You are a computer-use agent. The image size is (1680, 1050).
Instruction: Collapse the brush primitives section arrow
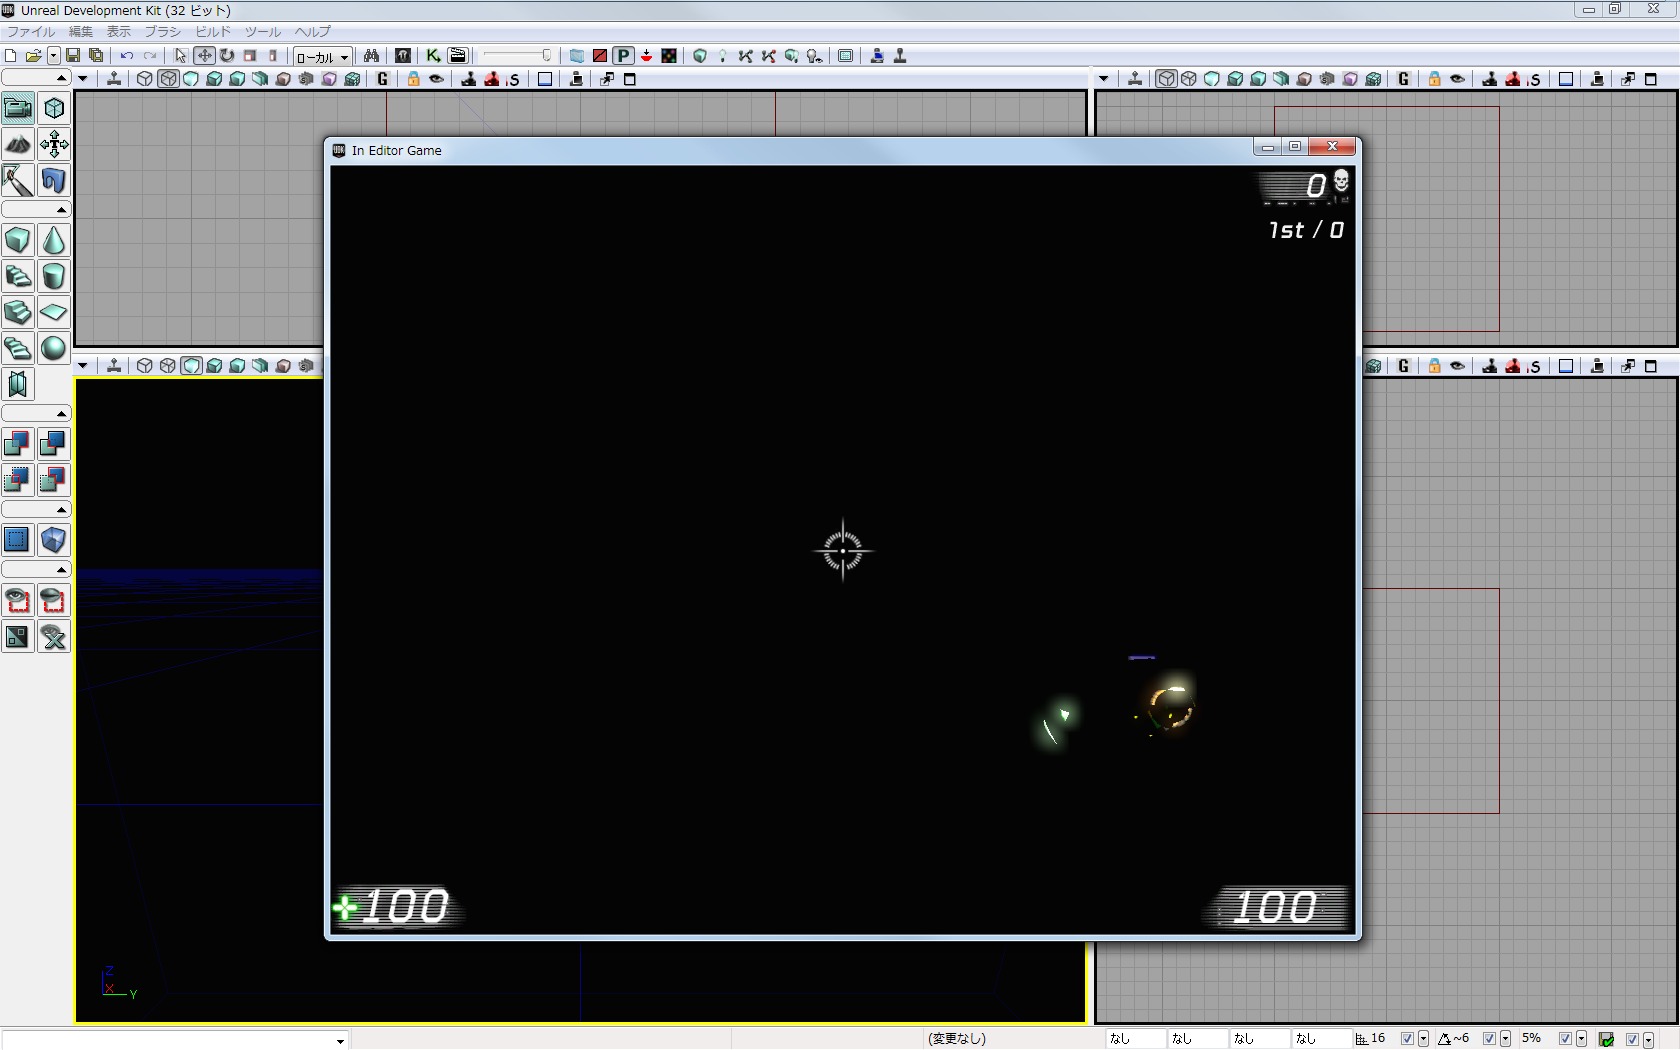pos(61,210)
